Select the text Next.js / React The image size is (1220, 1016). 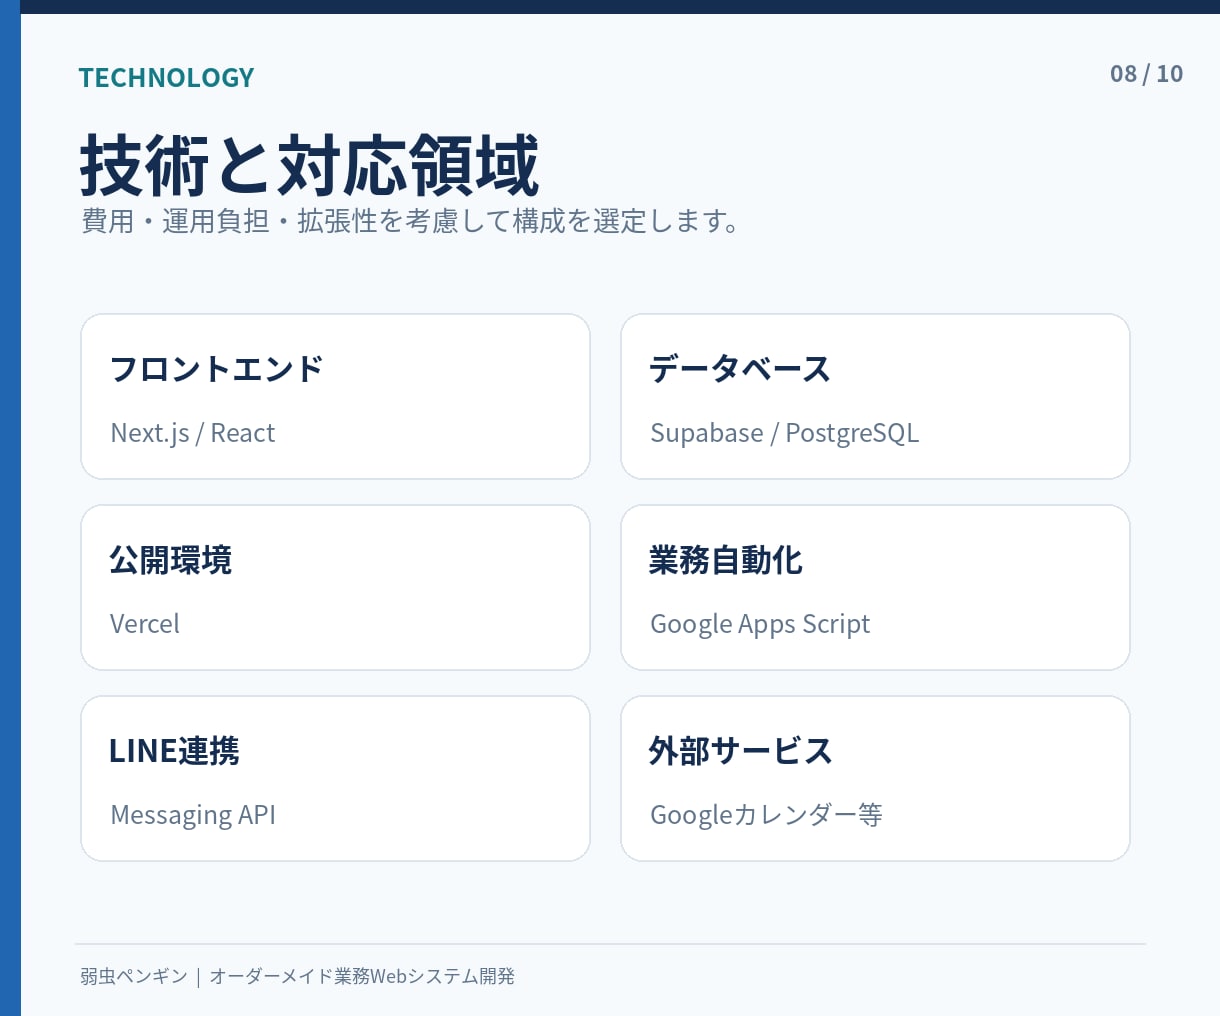192,433
